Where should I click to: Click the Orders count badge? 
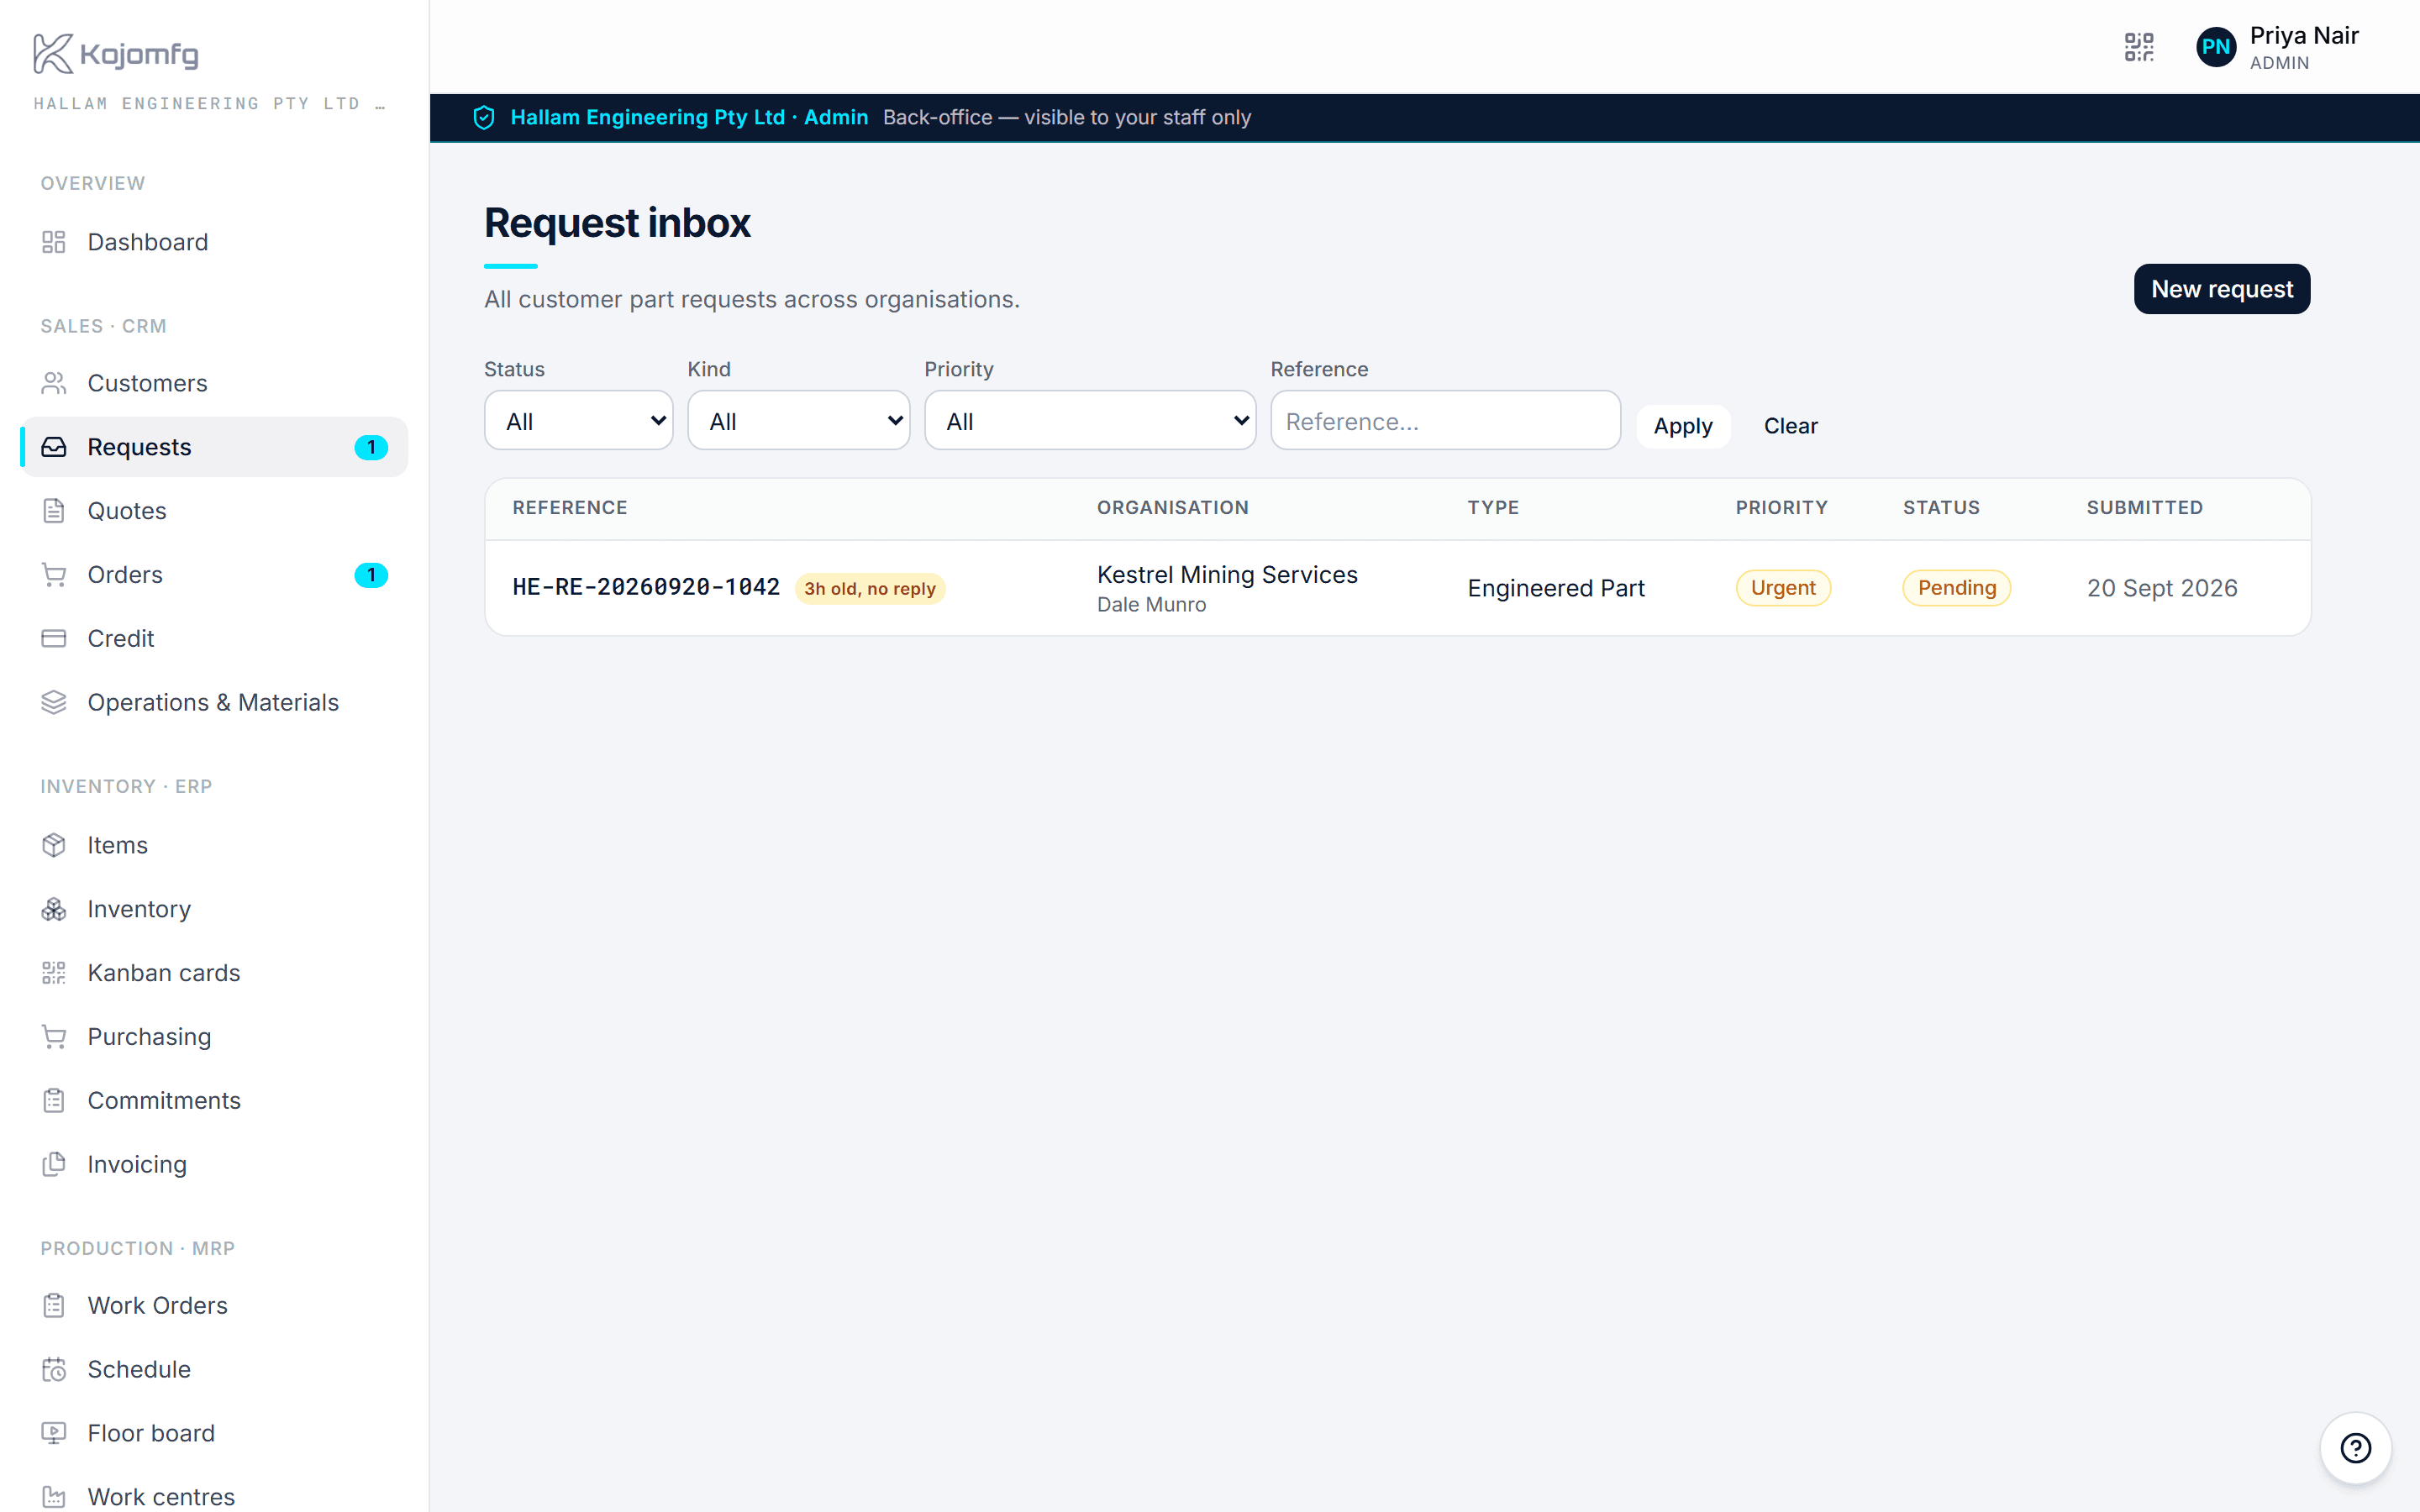(371, 575)
